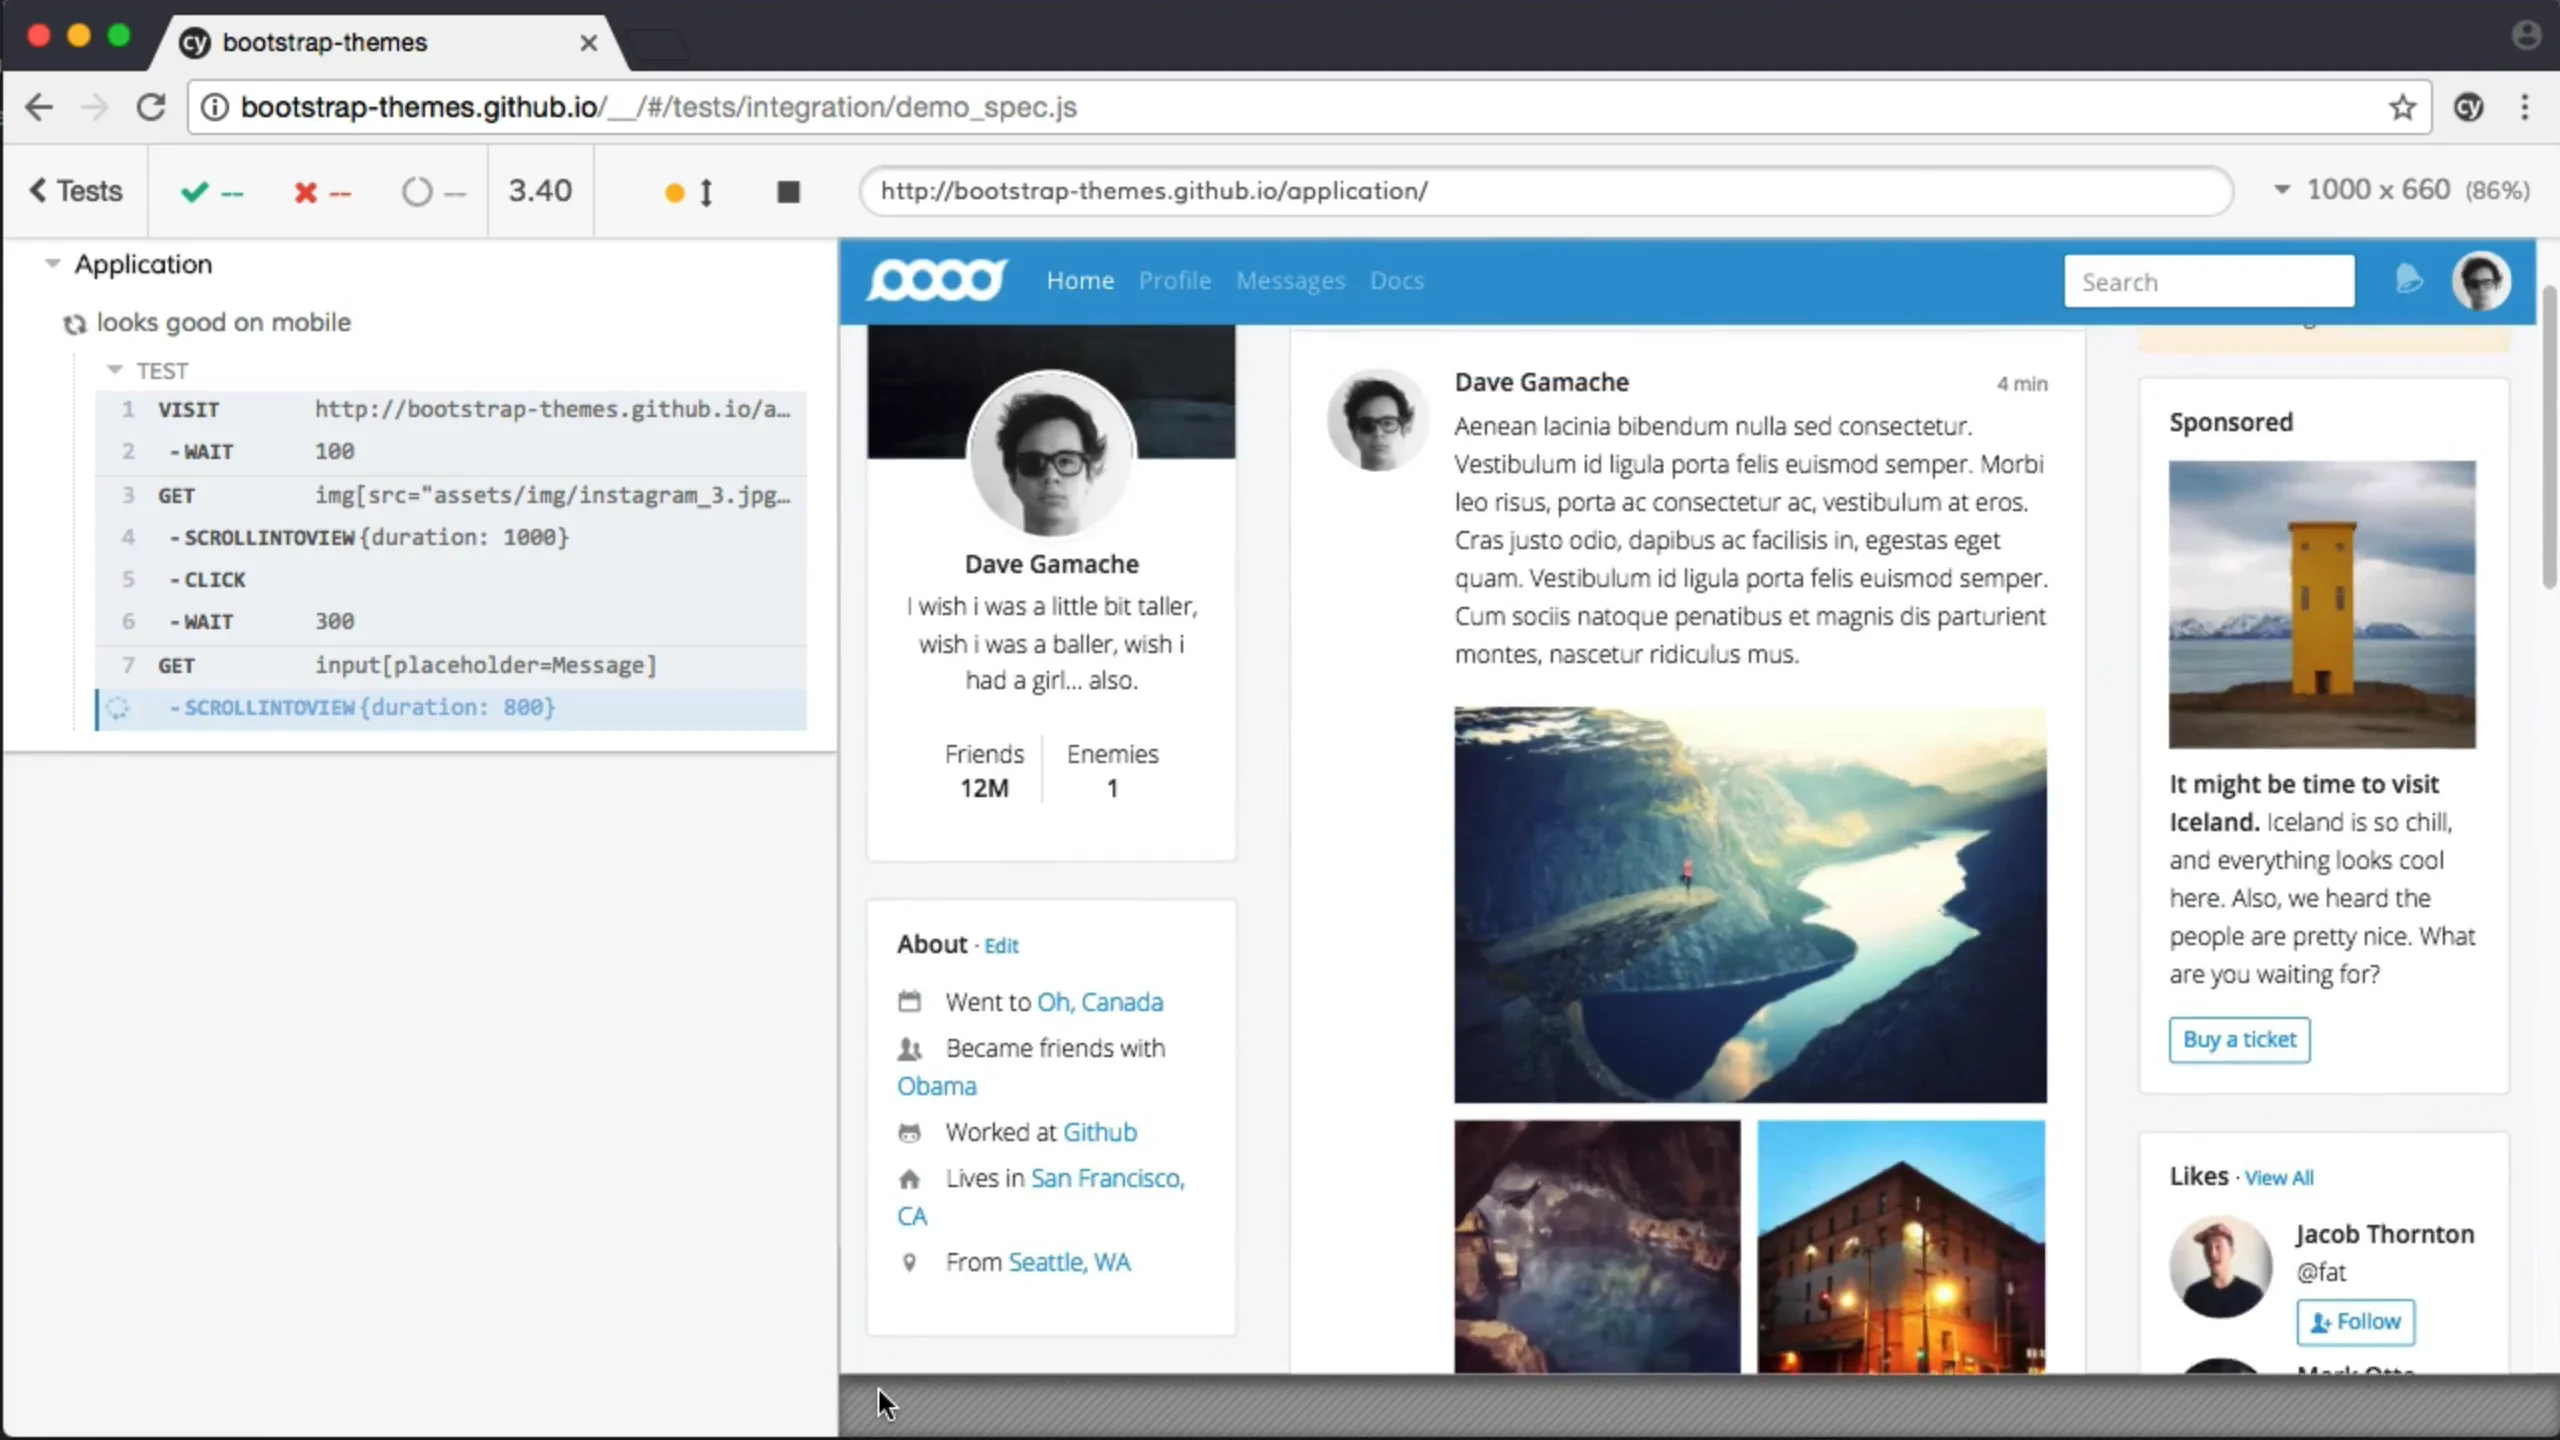The height and width of the screenshot is (1440, 2560).
Task: Collapse the TEST commands group
Action: [x=115, y=370]
